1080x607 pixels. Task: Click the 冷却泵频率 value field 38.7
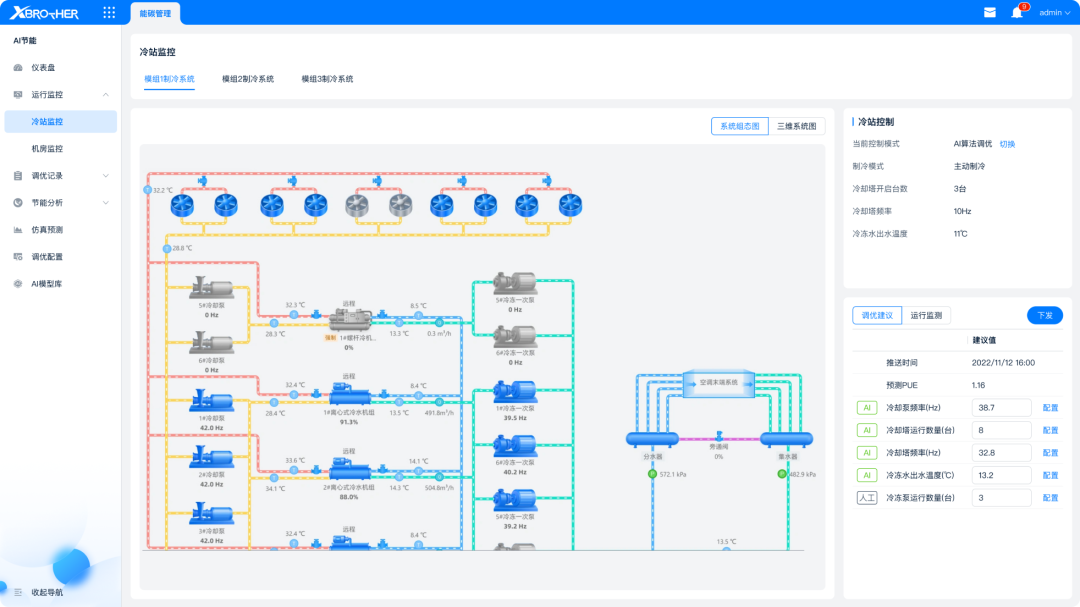coord(1001,408)
